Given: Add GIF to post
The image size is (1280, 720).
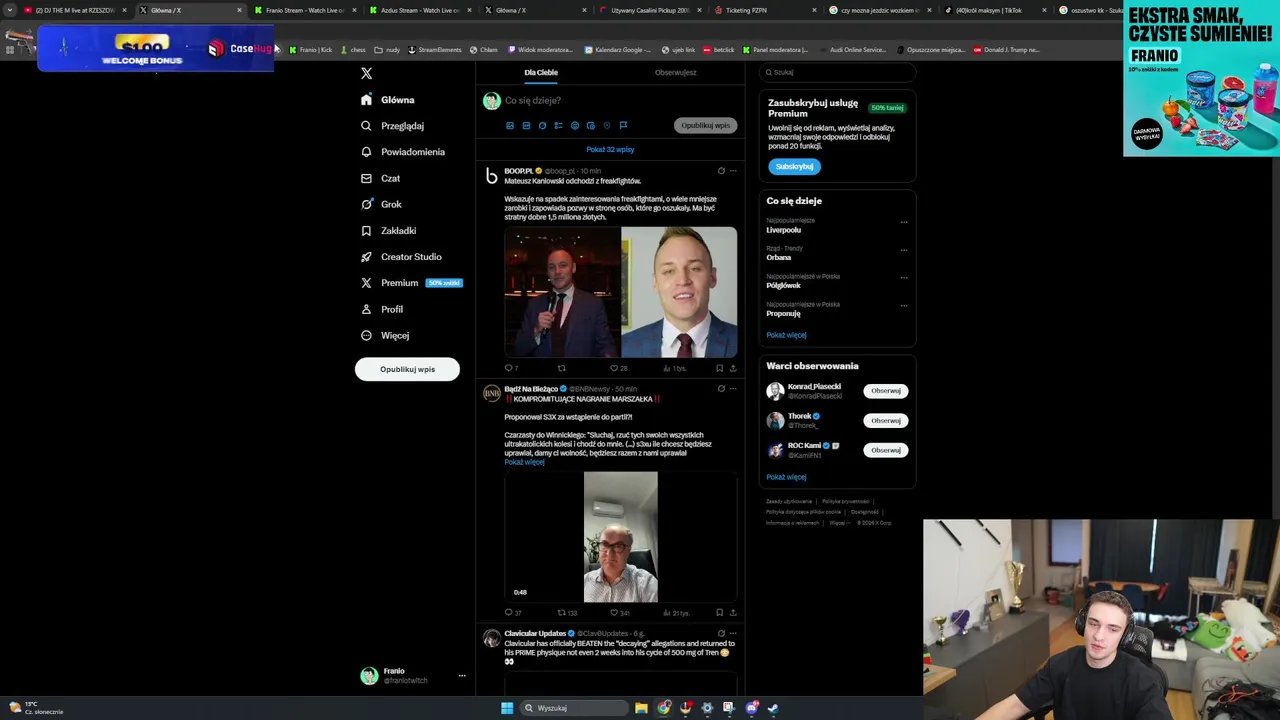Looking at the screenshot, I should [526, 125].
